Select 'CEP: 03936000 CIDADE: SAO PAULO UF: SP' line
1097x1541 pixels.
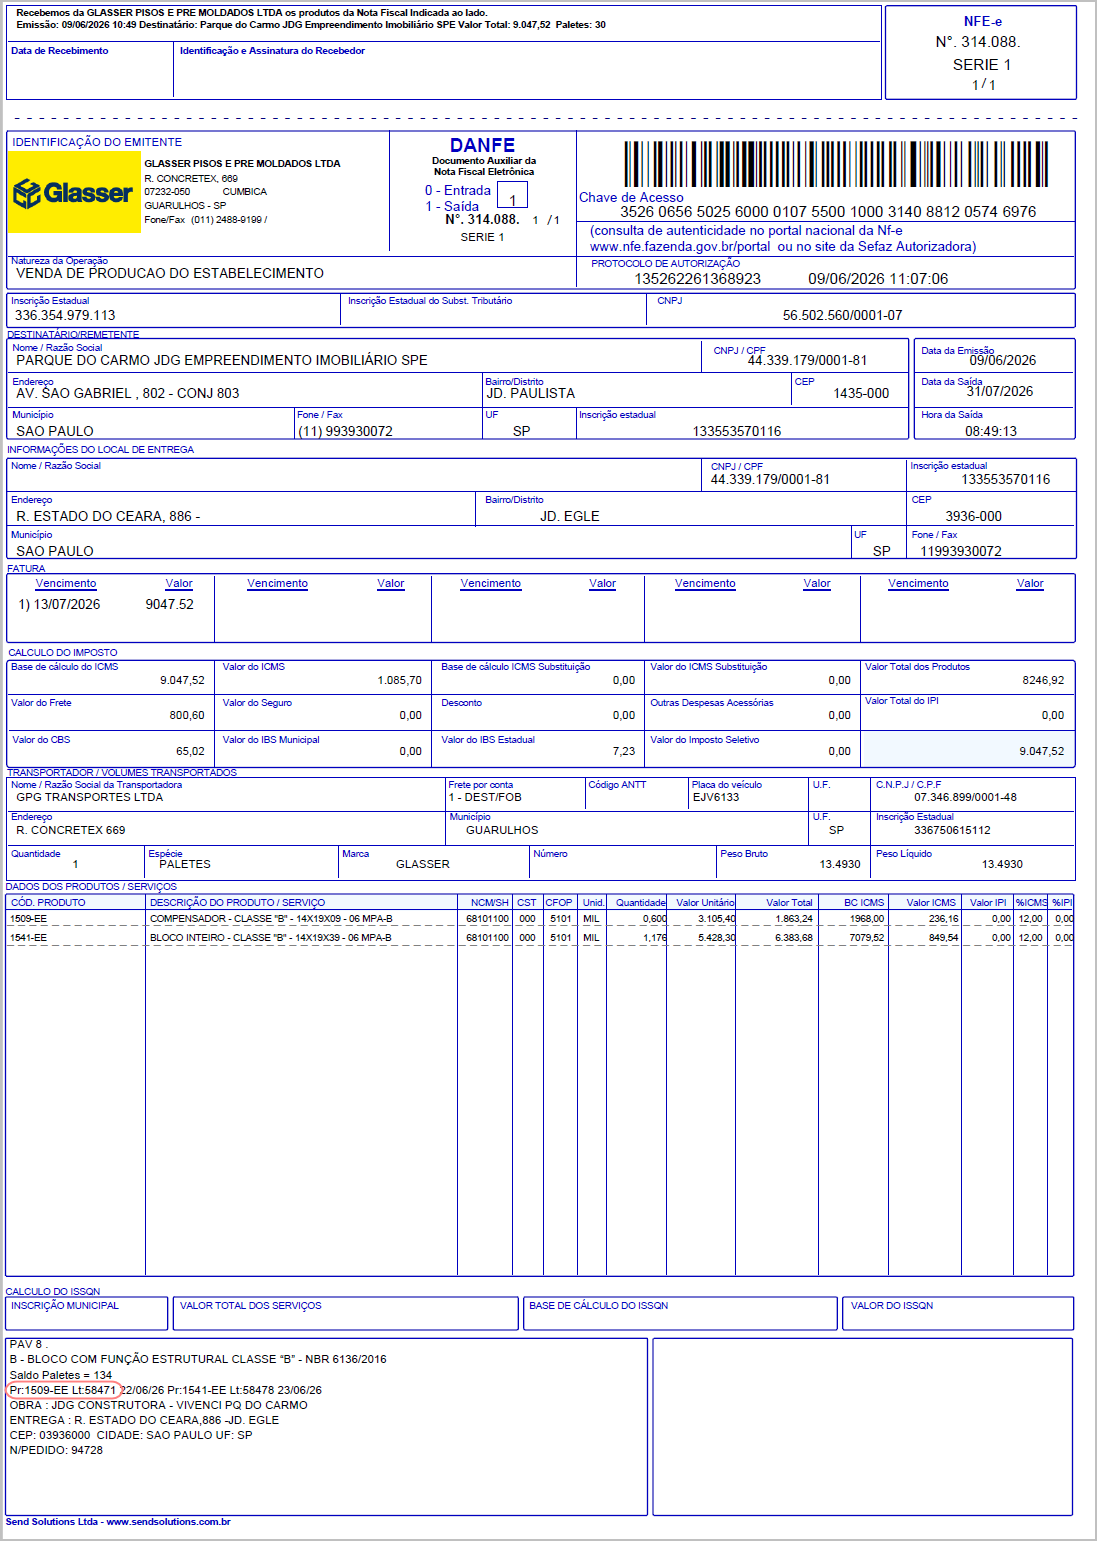[131, 1435]
